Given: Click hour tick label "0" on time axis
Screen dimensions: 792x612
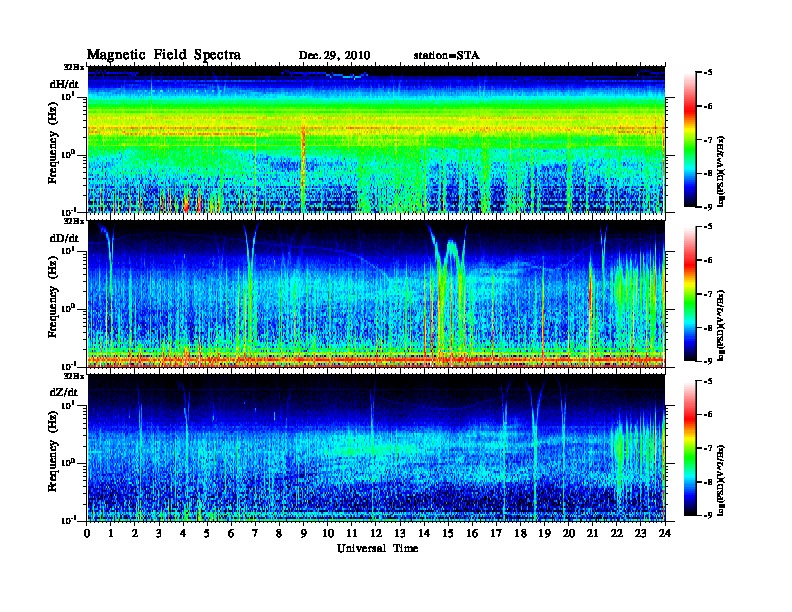Looking at the screenshot, I should (x=87, y=534).
